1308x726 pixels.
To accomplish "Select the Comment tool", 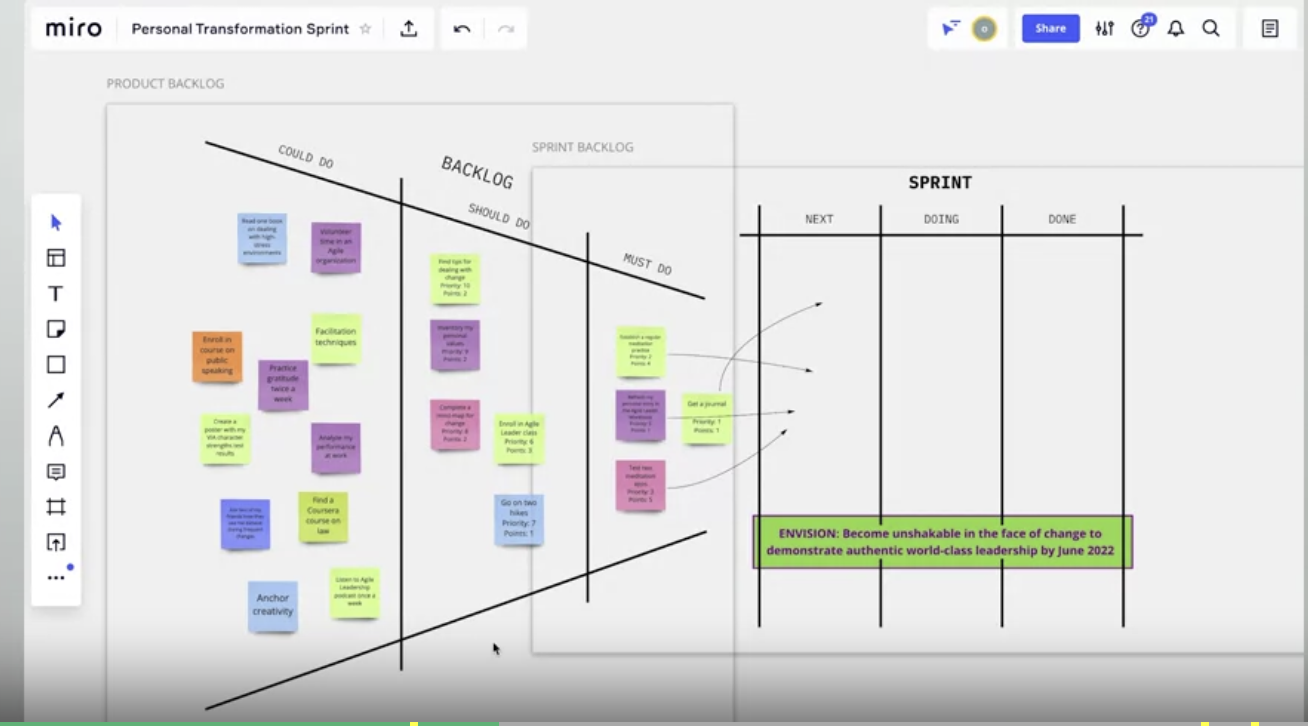I will coord(56,472).
